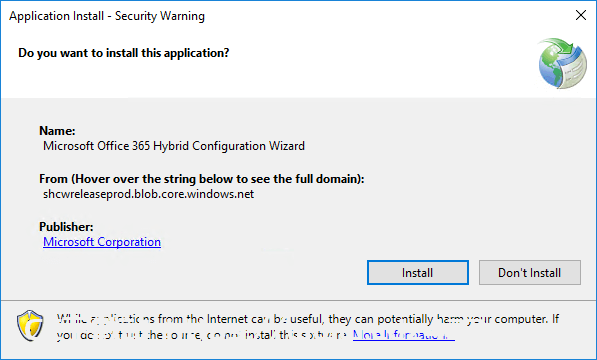The width and height of the screenshot is (597, 360).
Task: Click the Application Install title bar text
Action: (x=56, y=16)
